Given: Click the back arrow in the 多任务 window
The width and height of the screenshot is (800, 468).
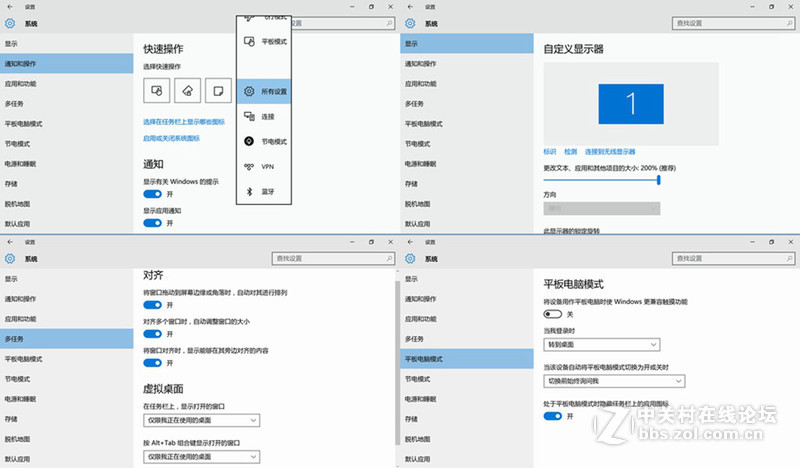Looking at the screenshot, I should pos(10,242).
